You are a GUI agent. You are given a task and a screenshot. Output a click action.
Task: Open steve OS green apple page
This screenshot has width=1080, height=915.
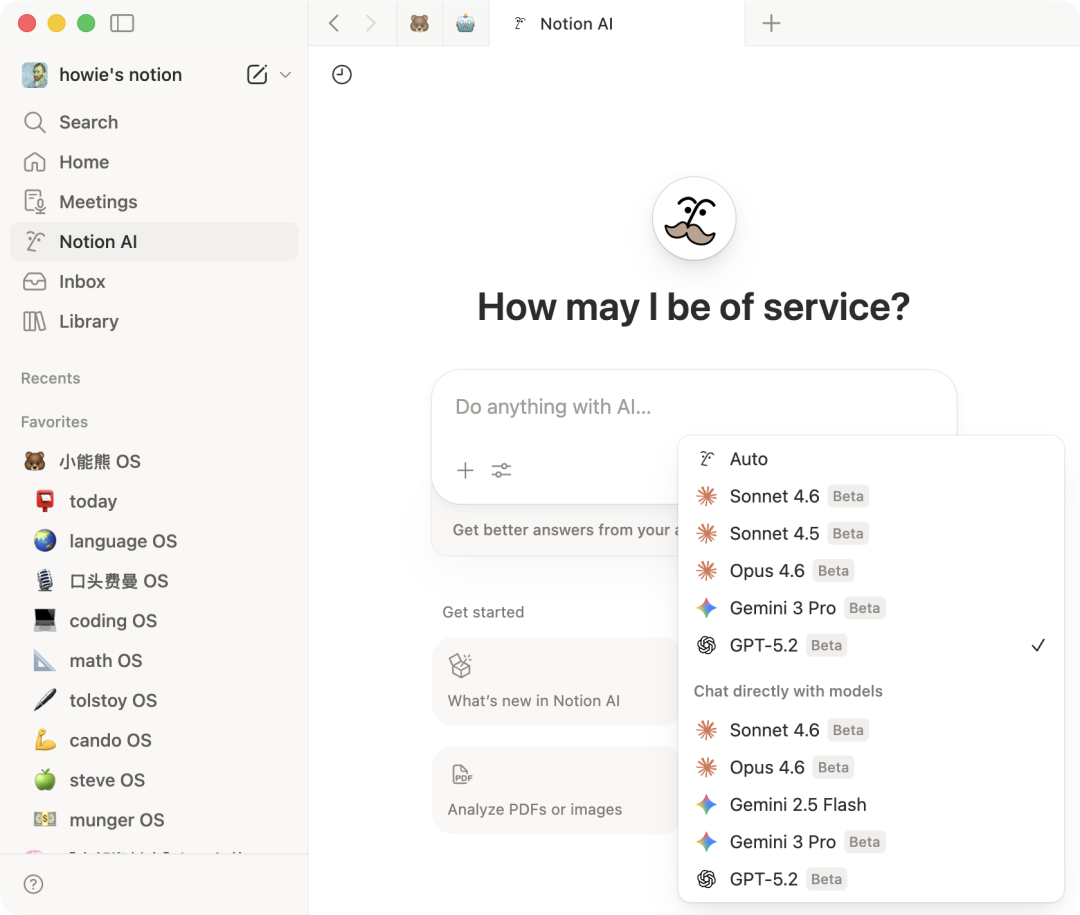pos(154,781)
